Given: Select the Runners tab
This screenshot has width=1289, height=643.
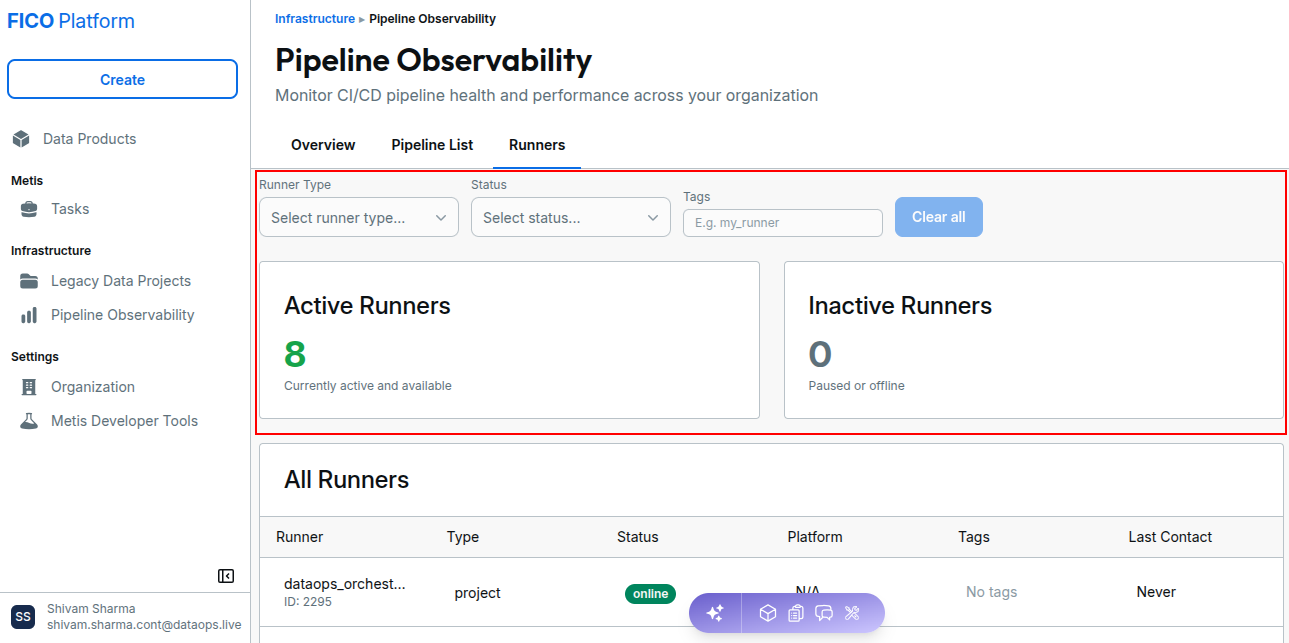Looking at the screenshot, I should tap(537, 145).
